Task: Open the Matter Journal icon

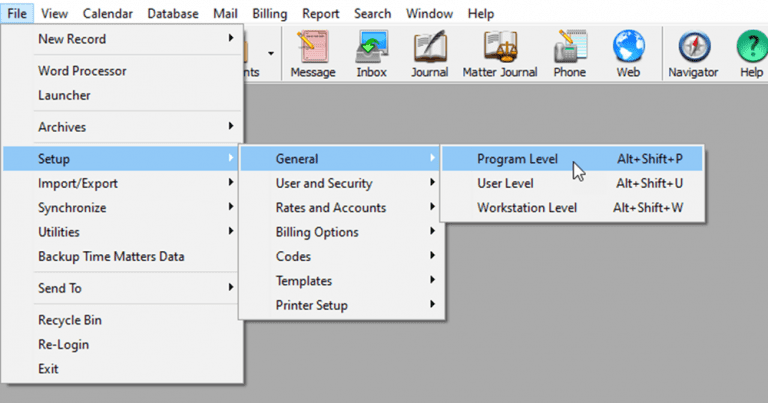Action: pyautogui.click(x=499, y=53)
